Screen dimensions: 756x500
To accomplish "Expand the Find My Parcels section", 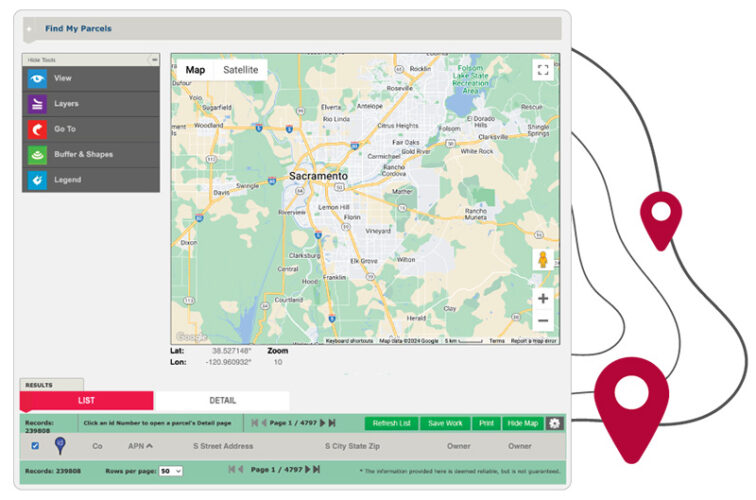I will click(30, 29).
